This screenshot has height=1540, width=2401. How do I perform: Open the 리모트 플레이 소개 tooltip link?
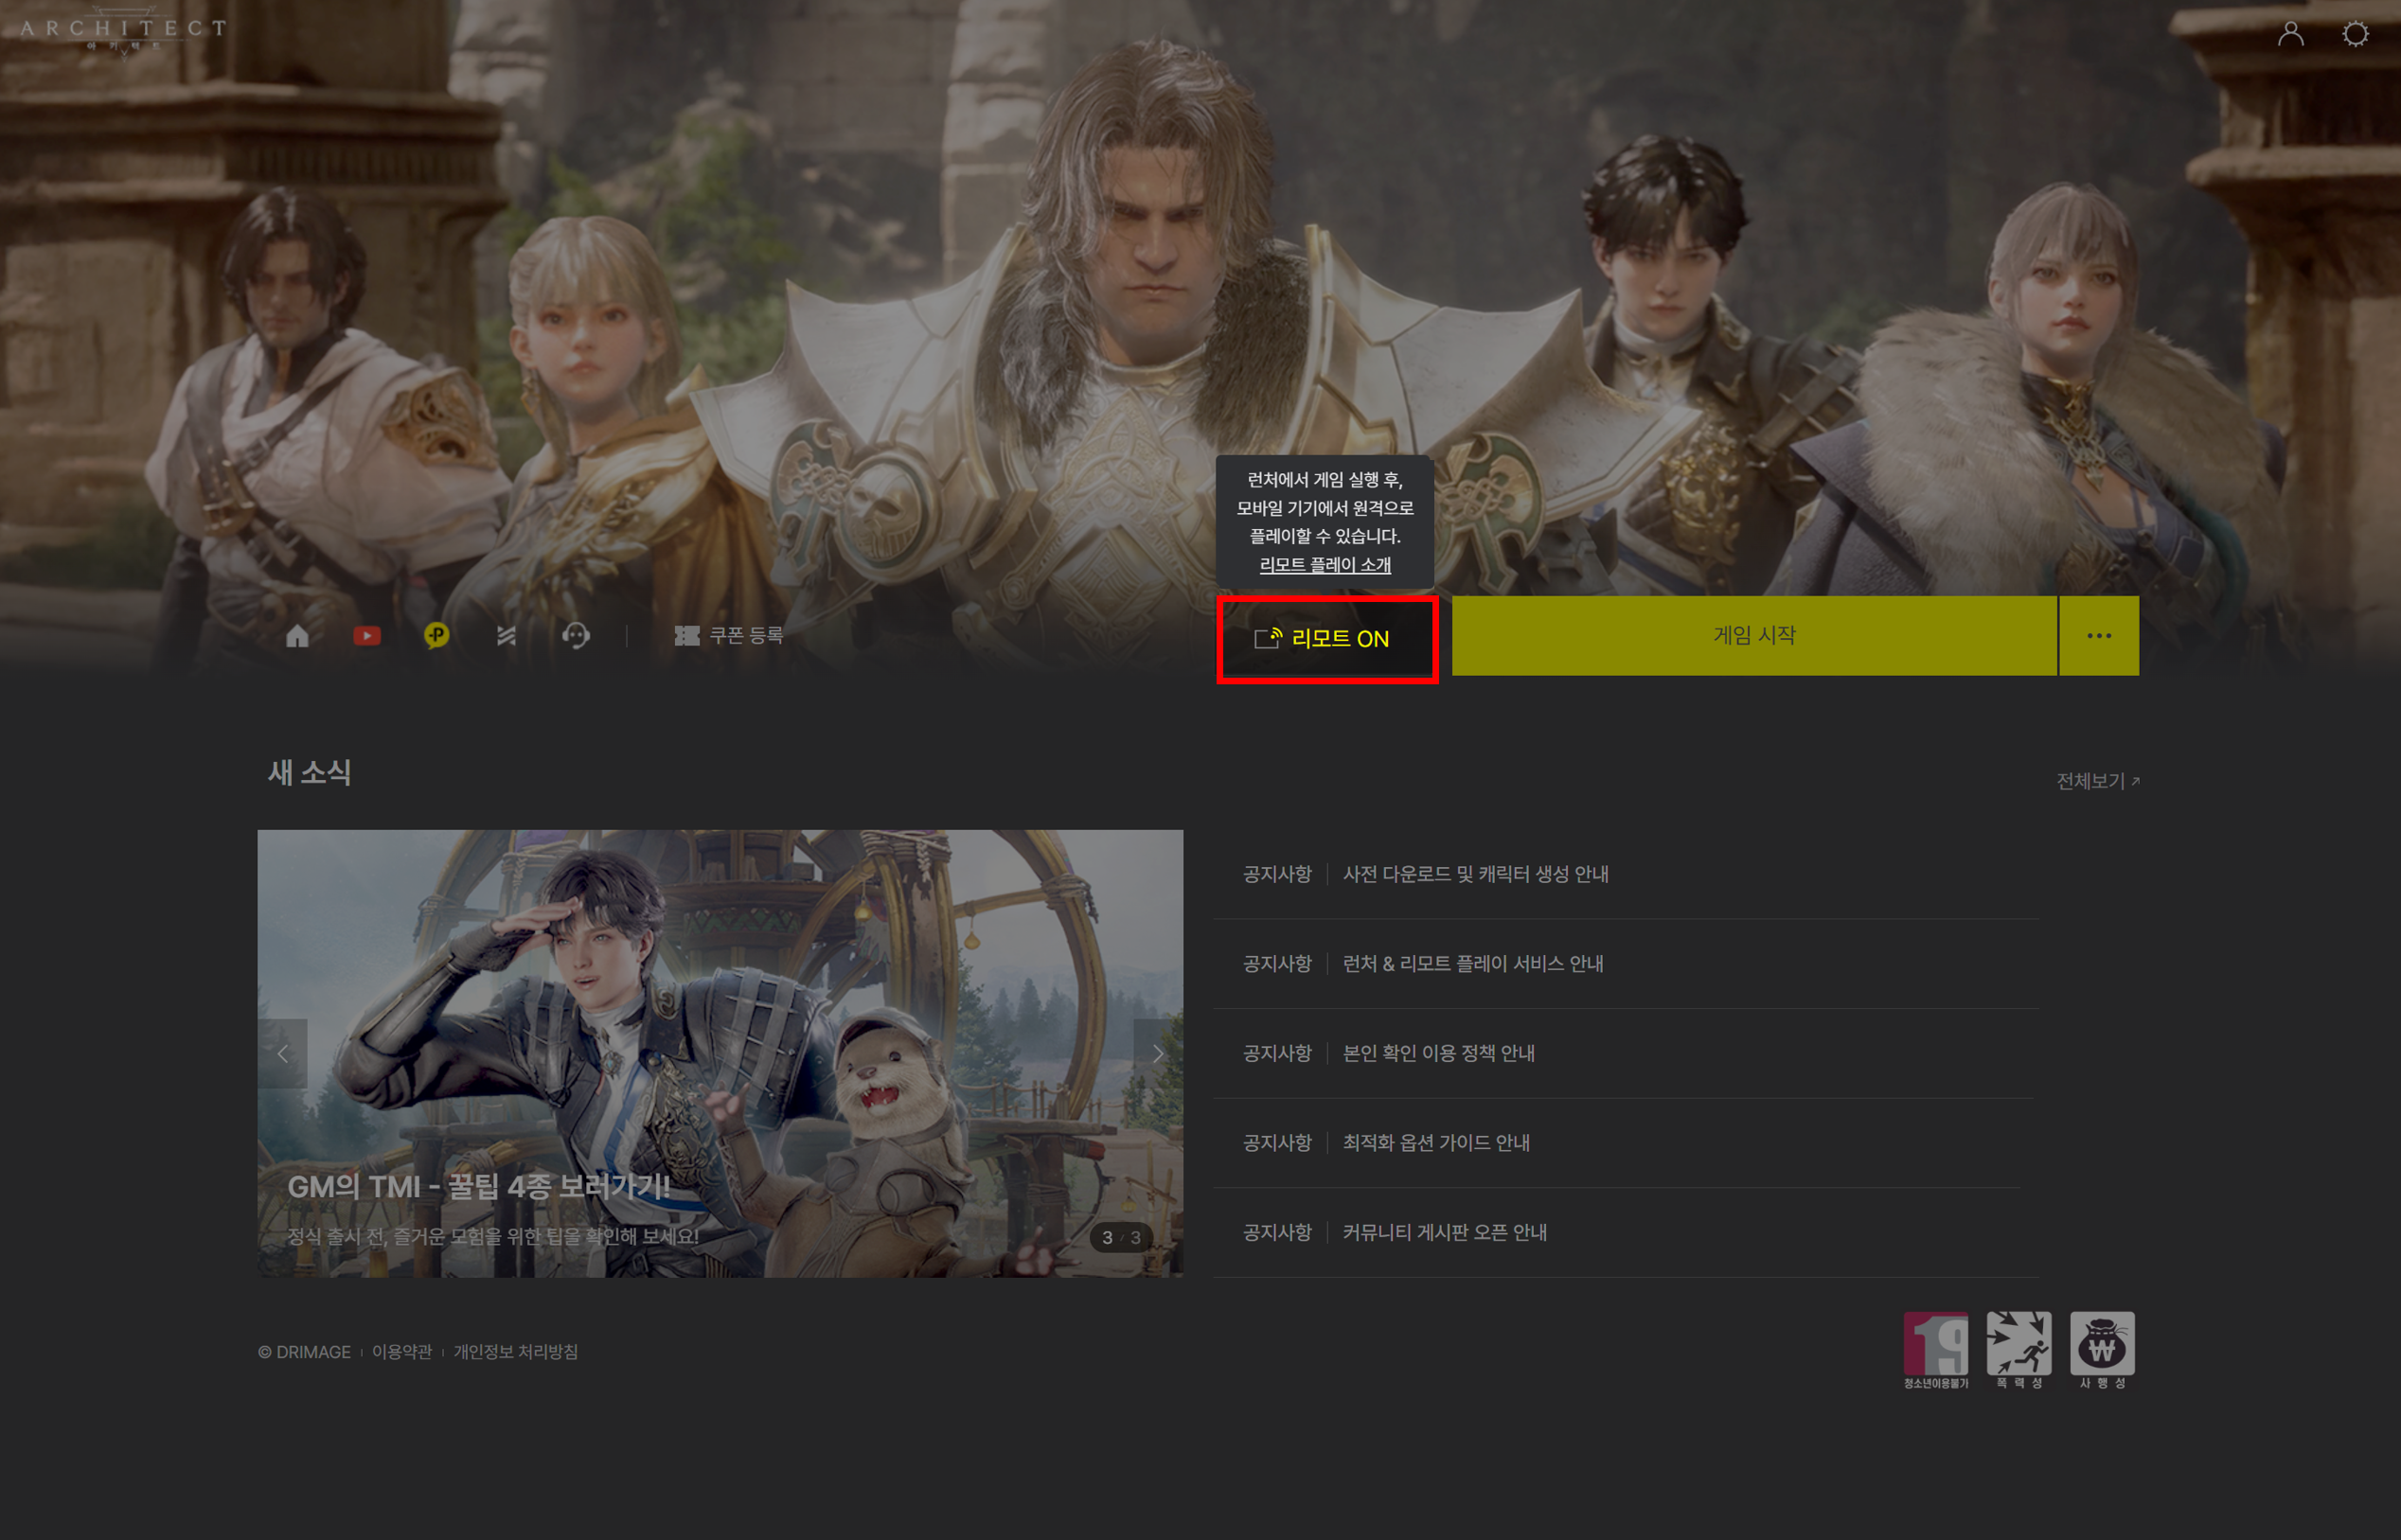click(x=1324, y=565)
